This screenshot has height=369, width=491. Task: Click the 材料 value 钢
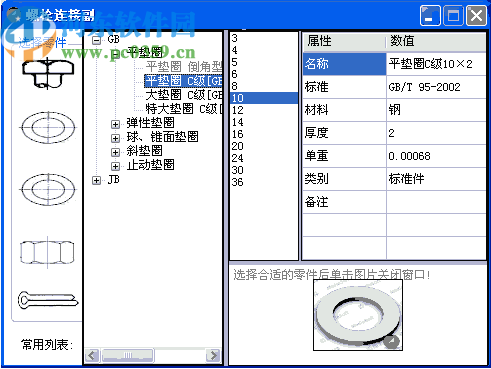click(x=394, y=110)
